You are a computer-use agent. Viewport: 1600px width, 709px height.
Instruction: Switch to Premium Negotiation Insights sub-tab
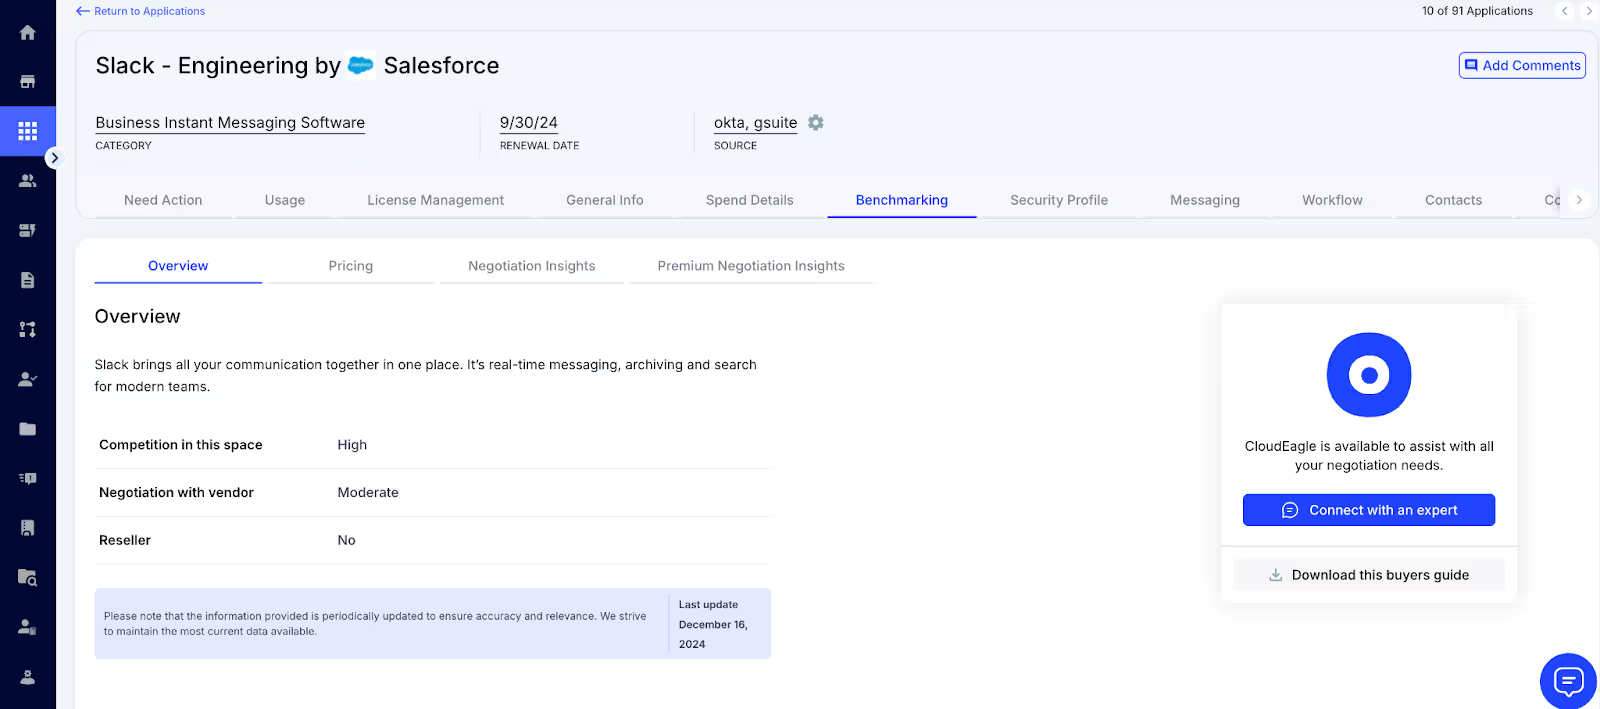pos(751,266)
